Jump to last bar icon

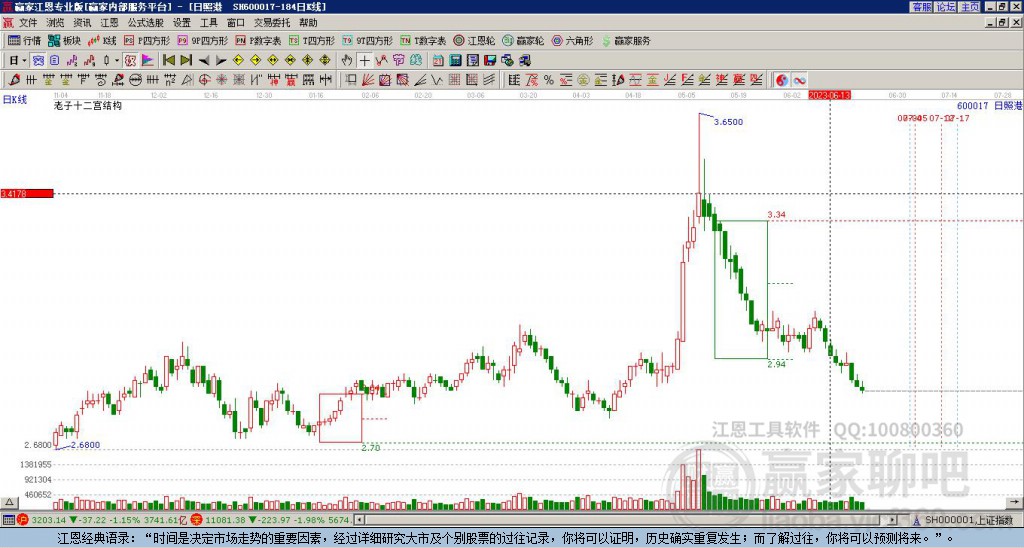pyautogui.click(x=186, y=61)
